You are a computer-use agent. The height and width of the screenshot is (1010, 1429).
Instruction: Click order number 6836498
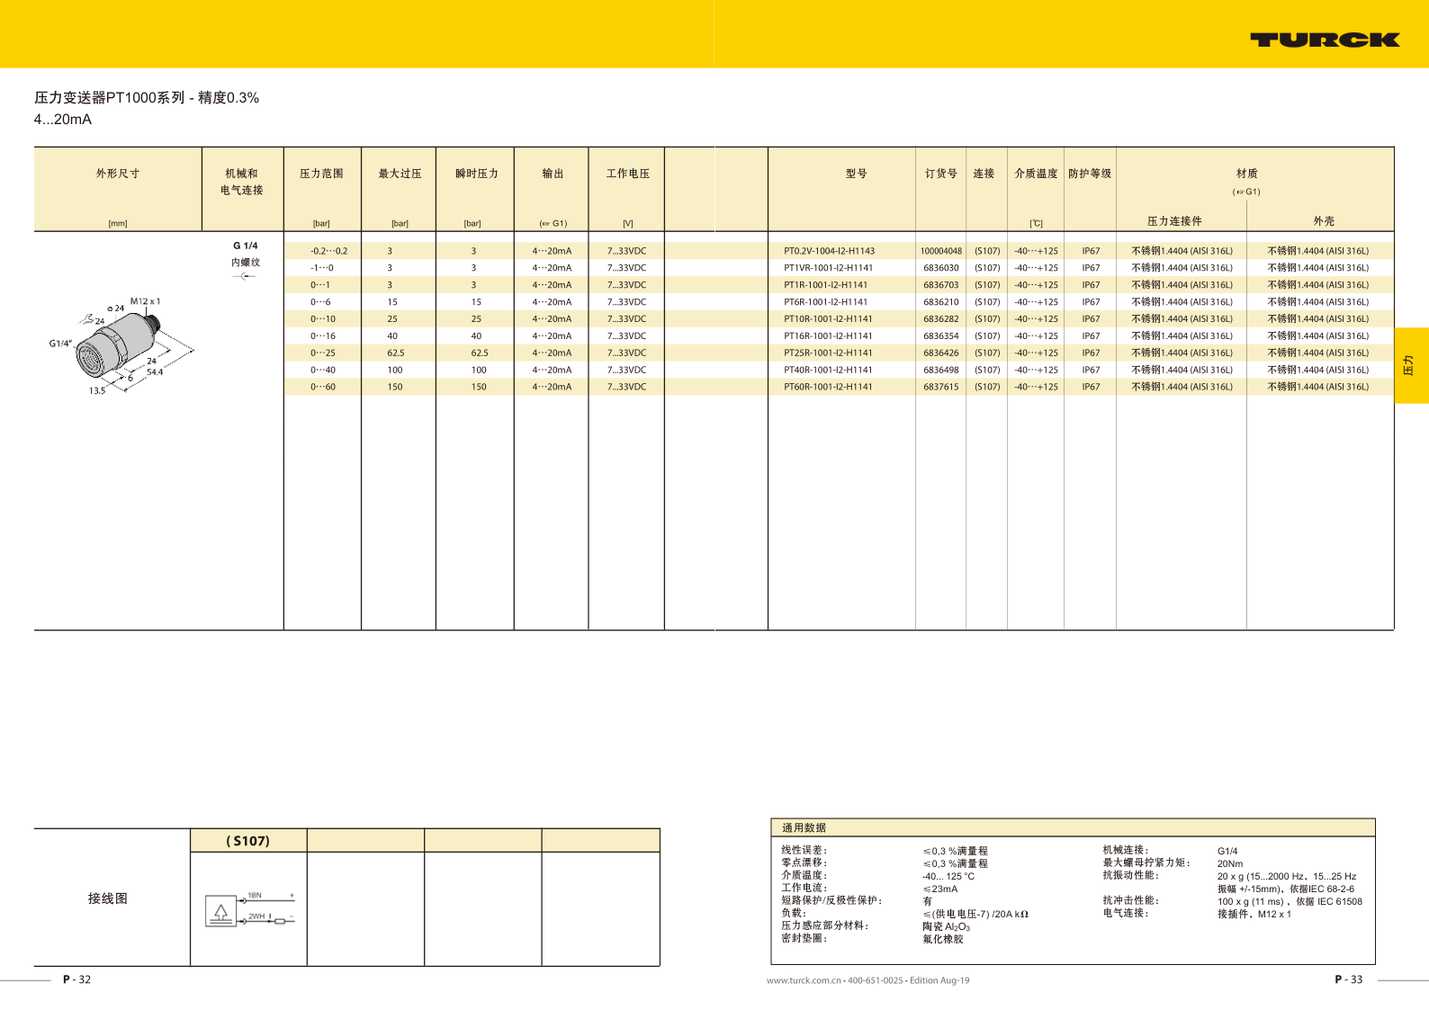941,370
